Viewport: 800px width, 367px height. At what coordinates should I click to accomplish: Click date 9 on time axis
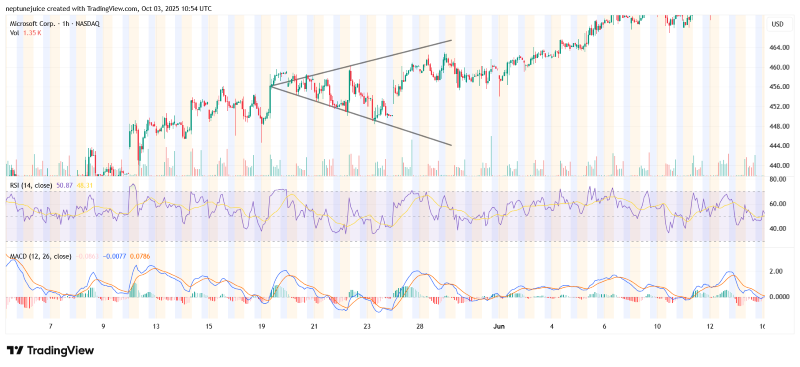103,327
